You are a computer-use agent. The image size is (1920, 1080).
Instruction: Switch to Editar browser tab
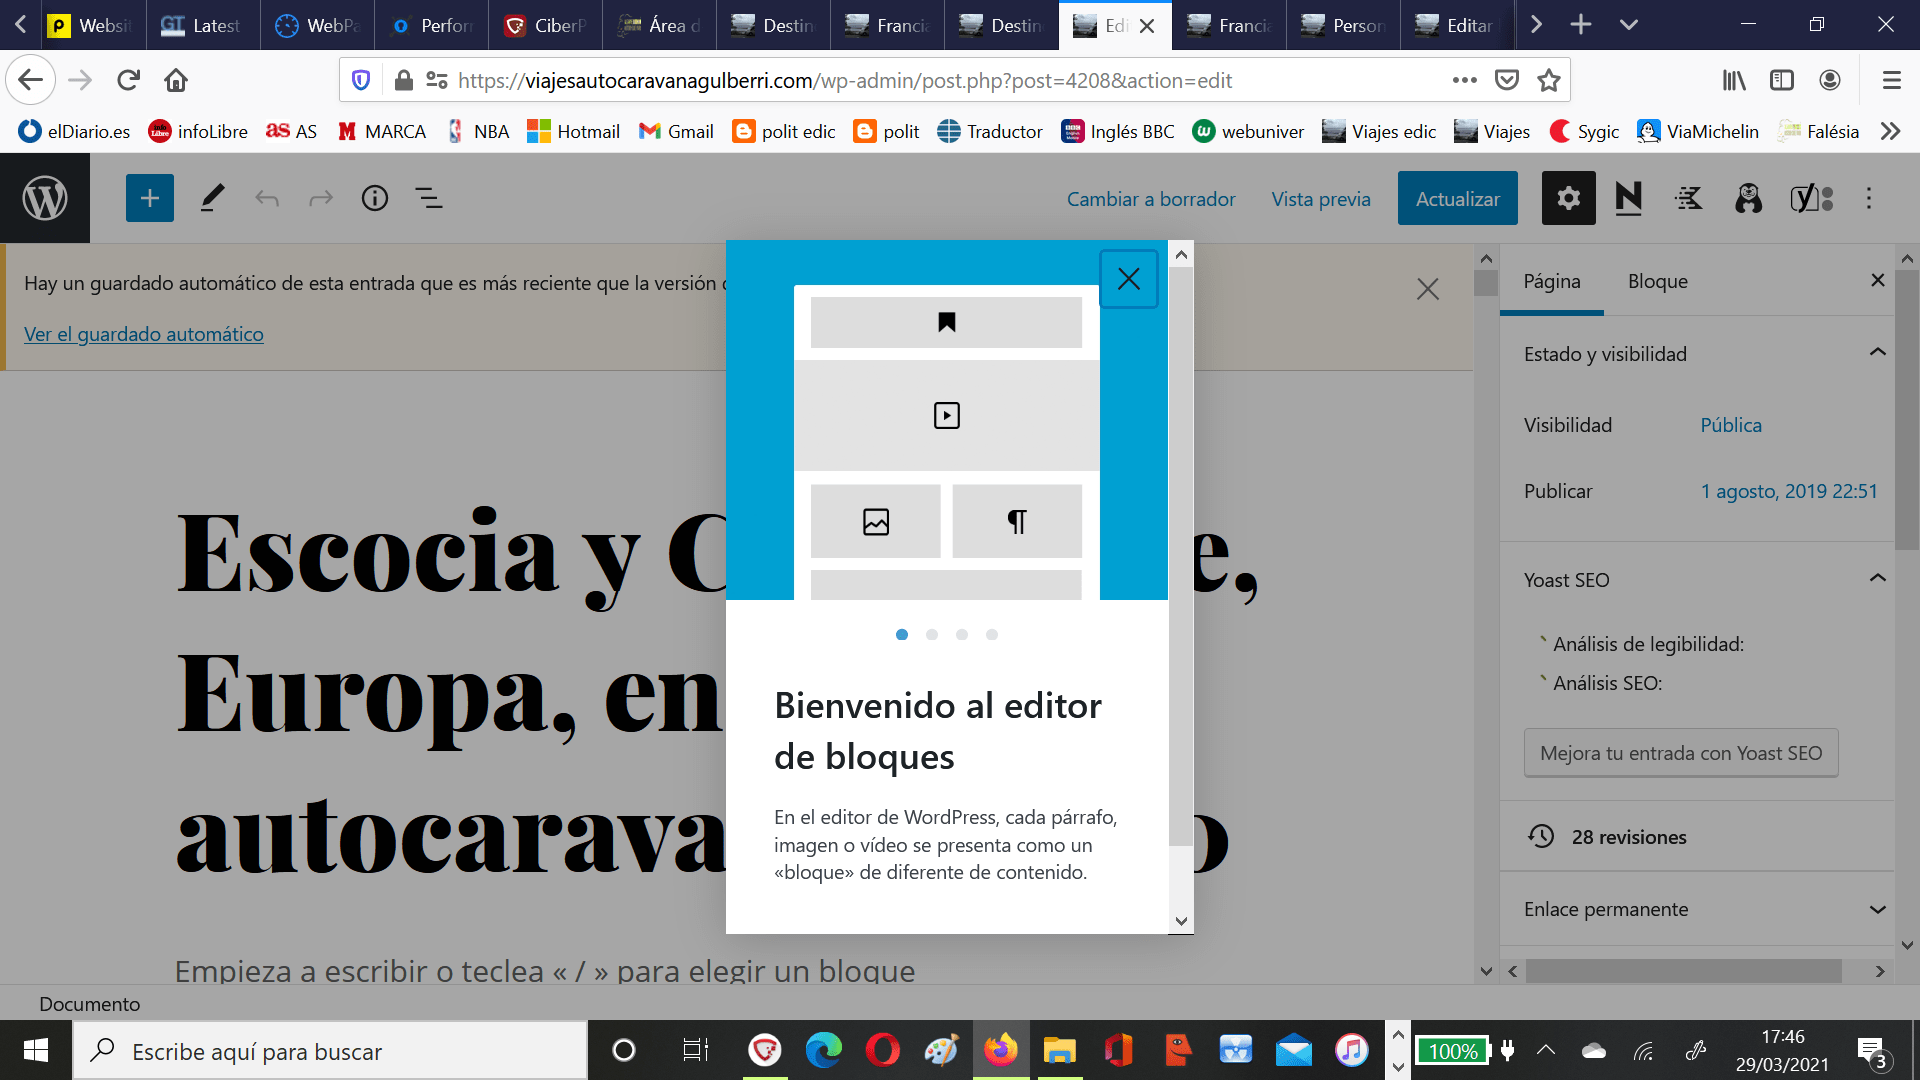click(1457, 25)
